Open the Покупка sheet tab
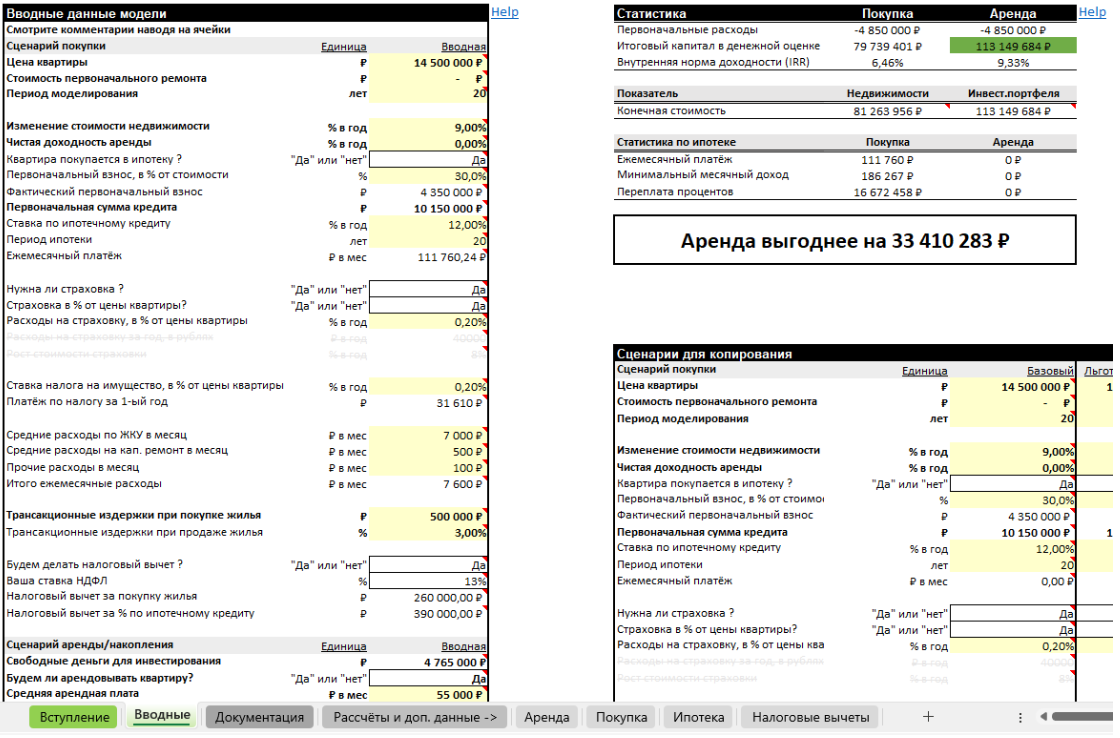1120x738 pixels. (x=622, y=717)
